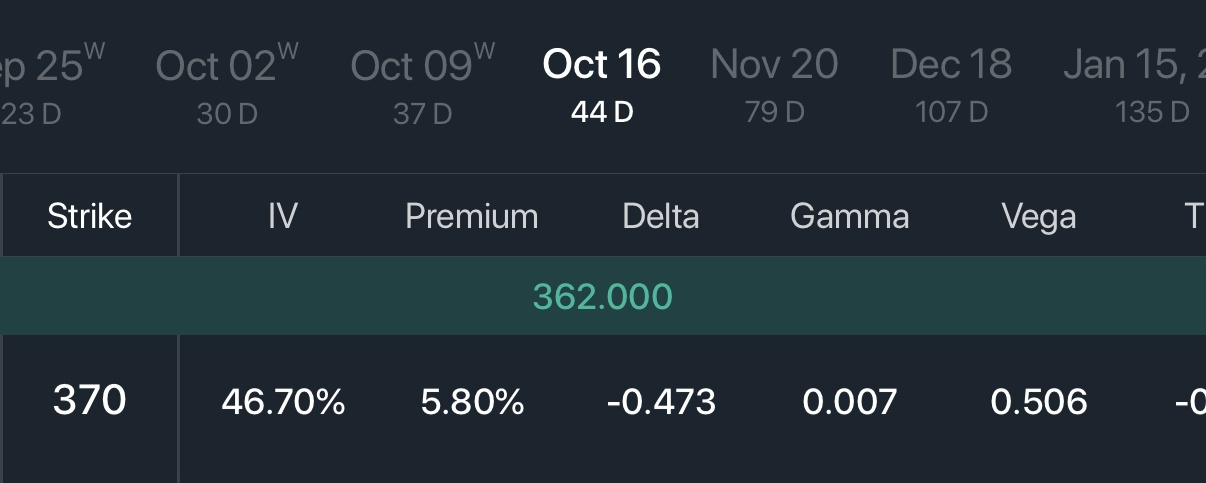Switch to the Dec 18 expiration
This screenshot has height=483, width=1206.
pyautogui.click(x=951, y=84)
